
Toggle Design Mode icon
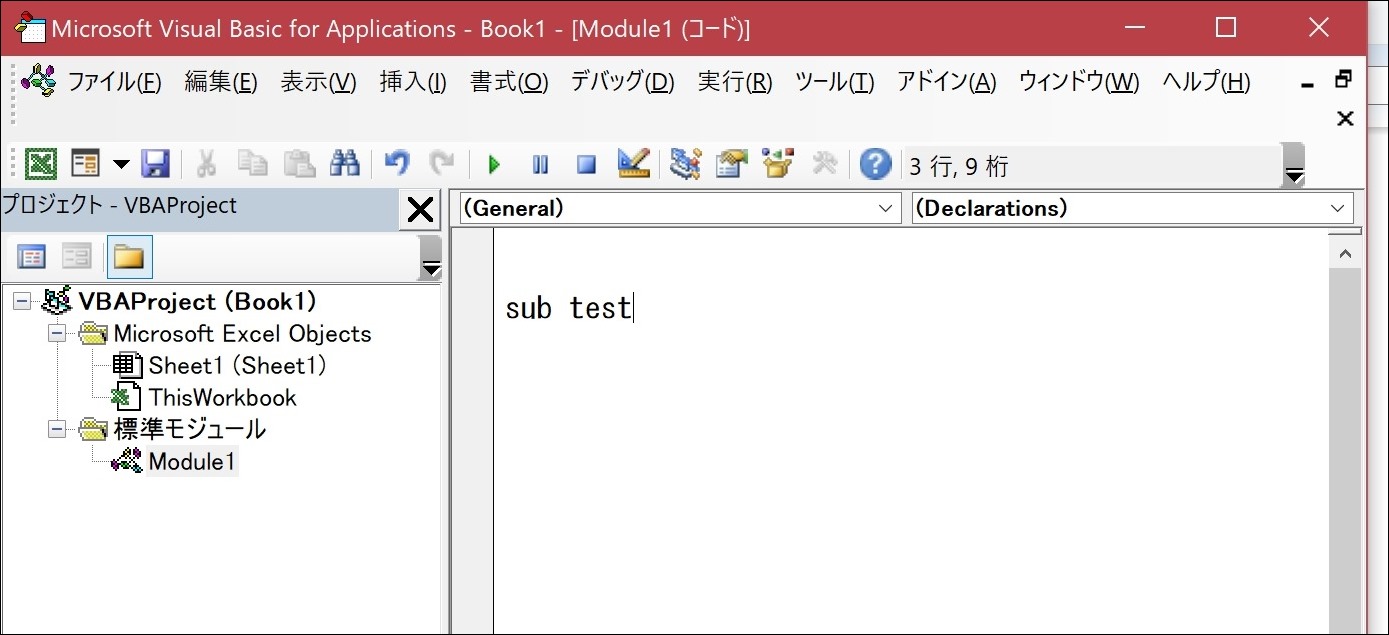click(x=633, y=163)
